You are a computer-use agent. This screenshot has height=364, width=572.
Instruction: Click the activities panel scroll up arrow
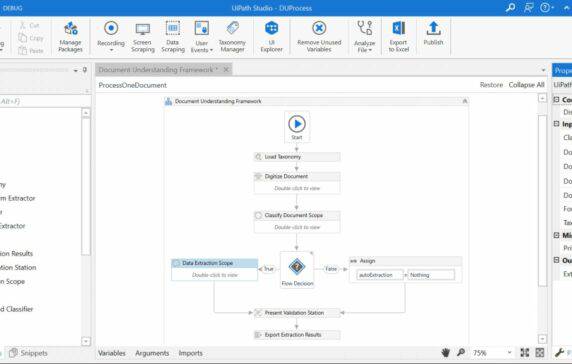point(86,113)
